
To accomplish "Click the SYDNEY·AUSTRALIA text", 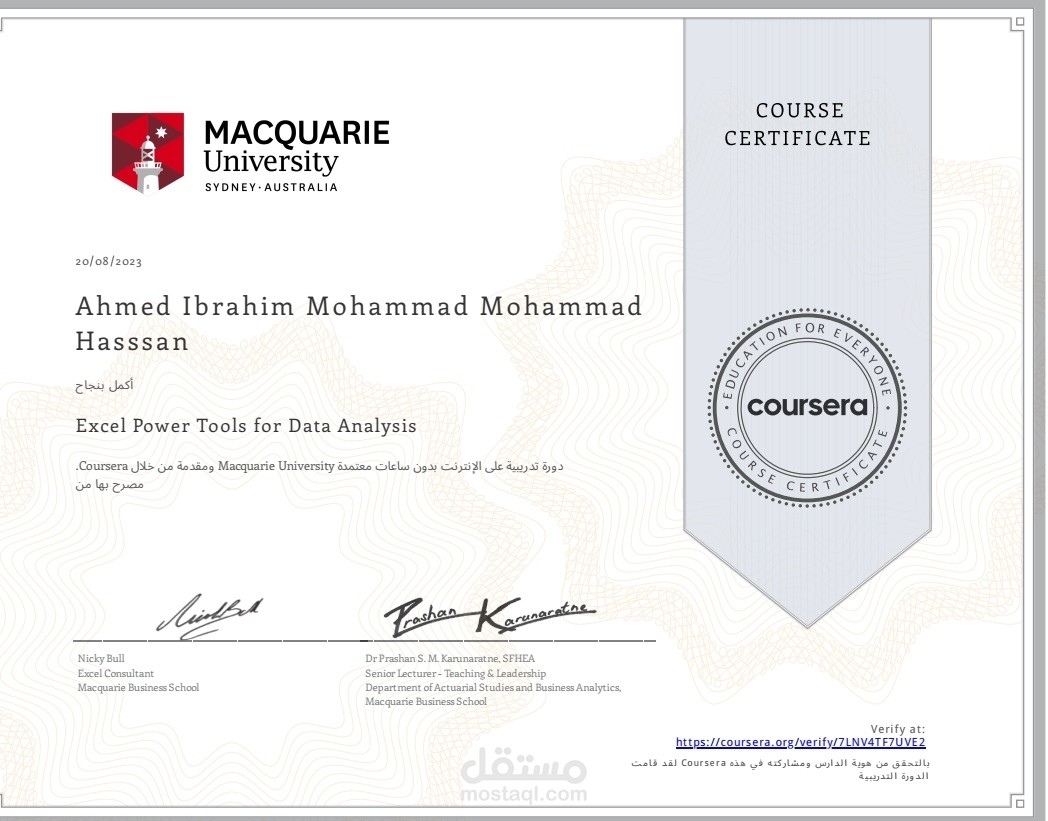I will pyautogui.click(x=271, y=187).
